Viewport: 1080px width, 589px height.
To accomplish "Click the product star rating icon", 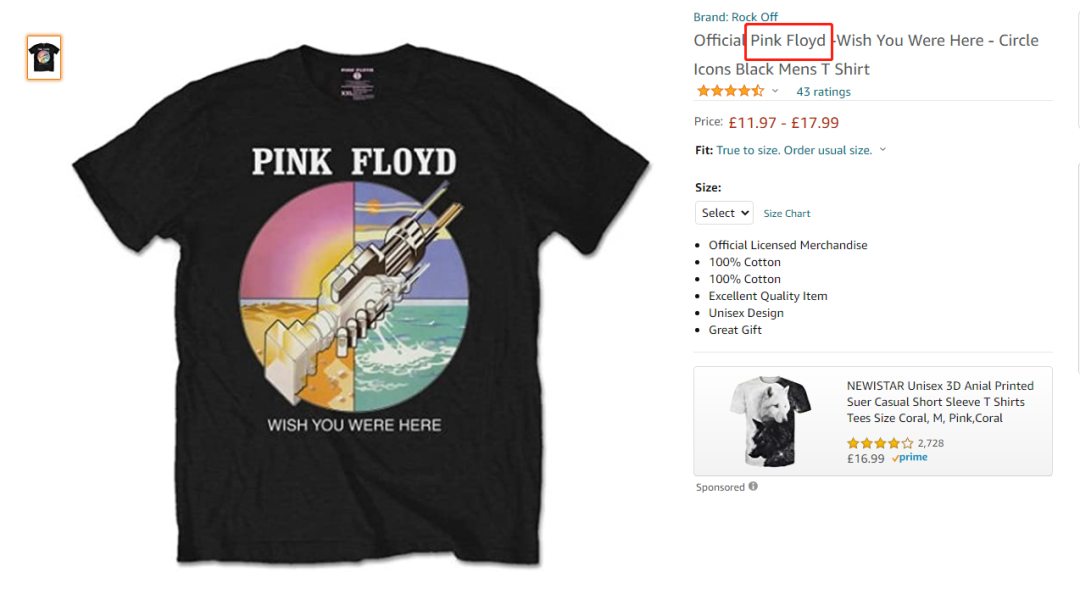I will pyautogui.click(x=730, y=91).
